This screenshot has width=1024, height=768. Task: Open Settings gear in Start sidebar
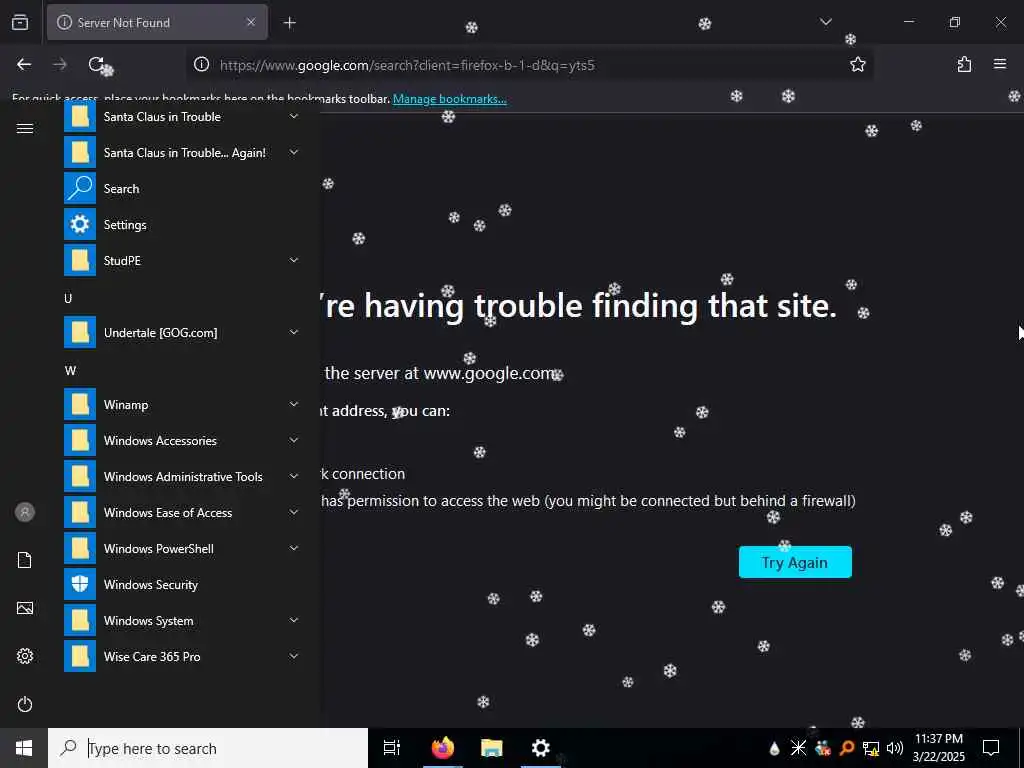tap(25, 656)
